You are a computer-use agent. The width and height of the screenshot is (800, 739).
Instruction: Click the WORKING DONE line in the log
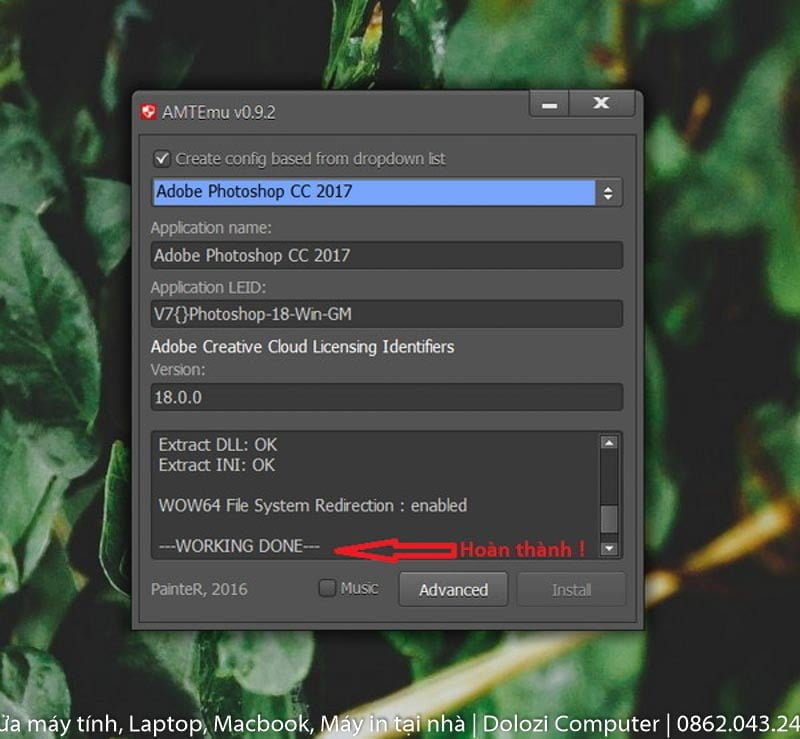pos(240,547)
